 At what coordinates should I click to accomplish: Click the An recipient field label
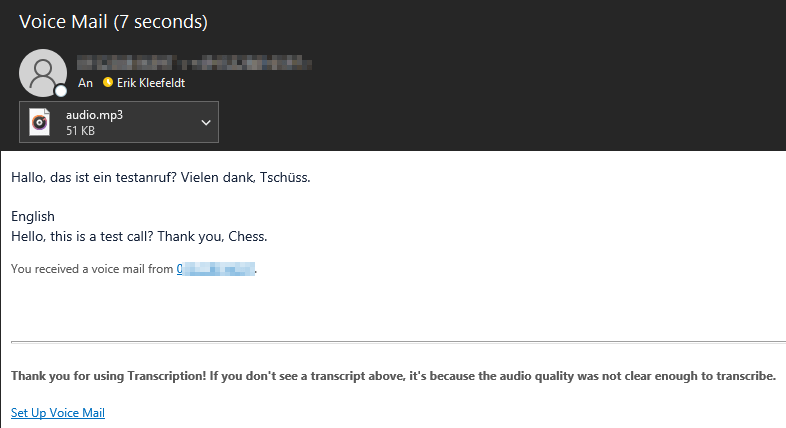point(85,83)
